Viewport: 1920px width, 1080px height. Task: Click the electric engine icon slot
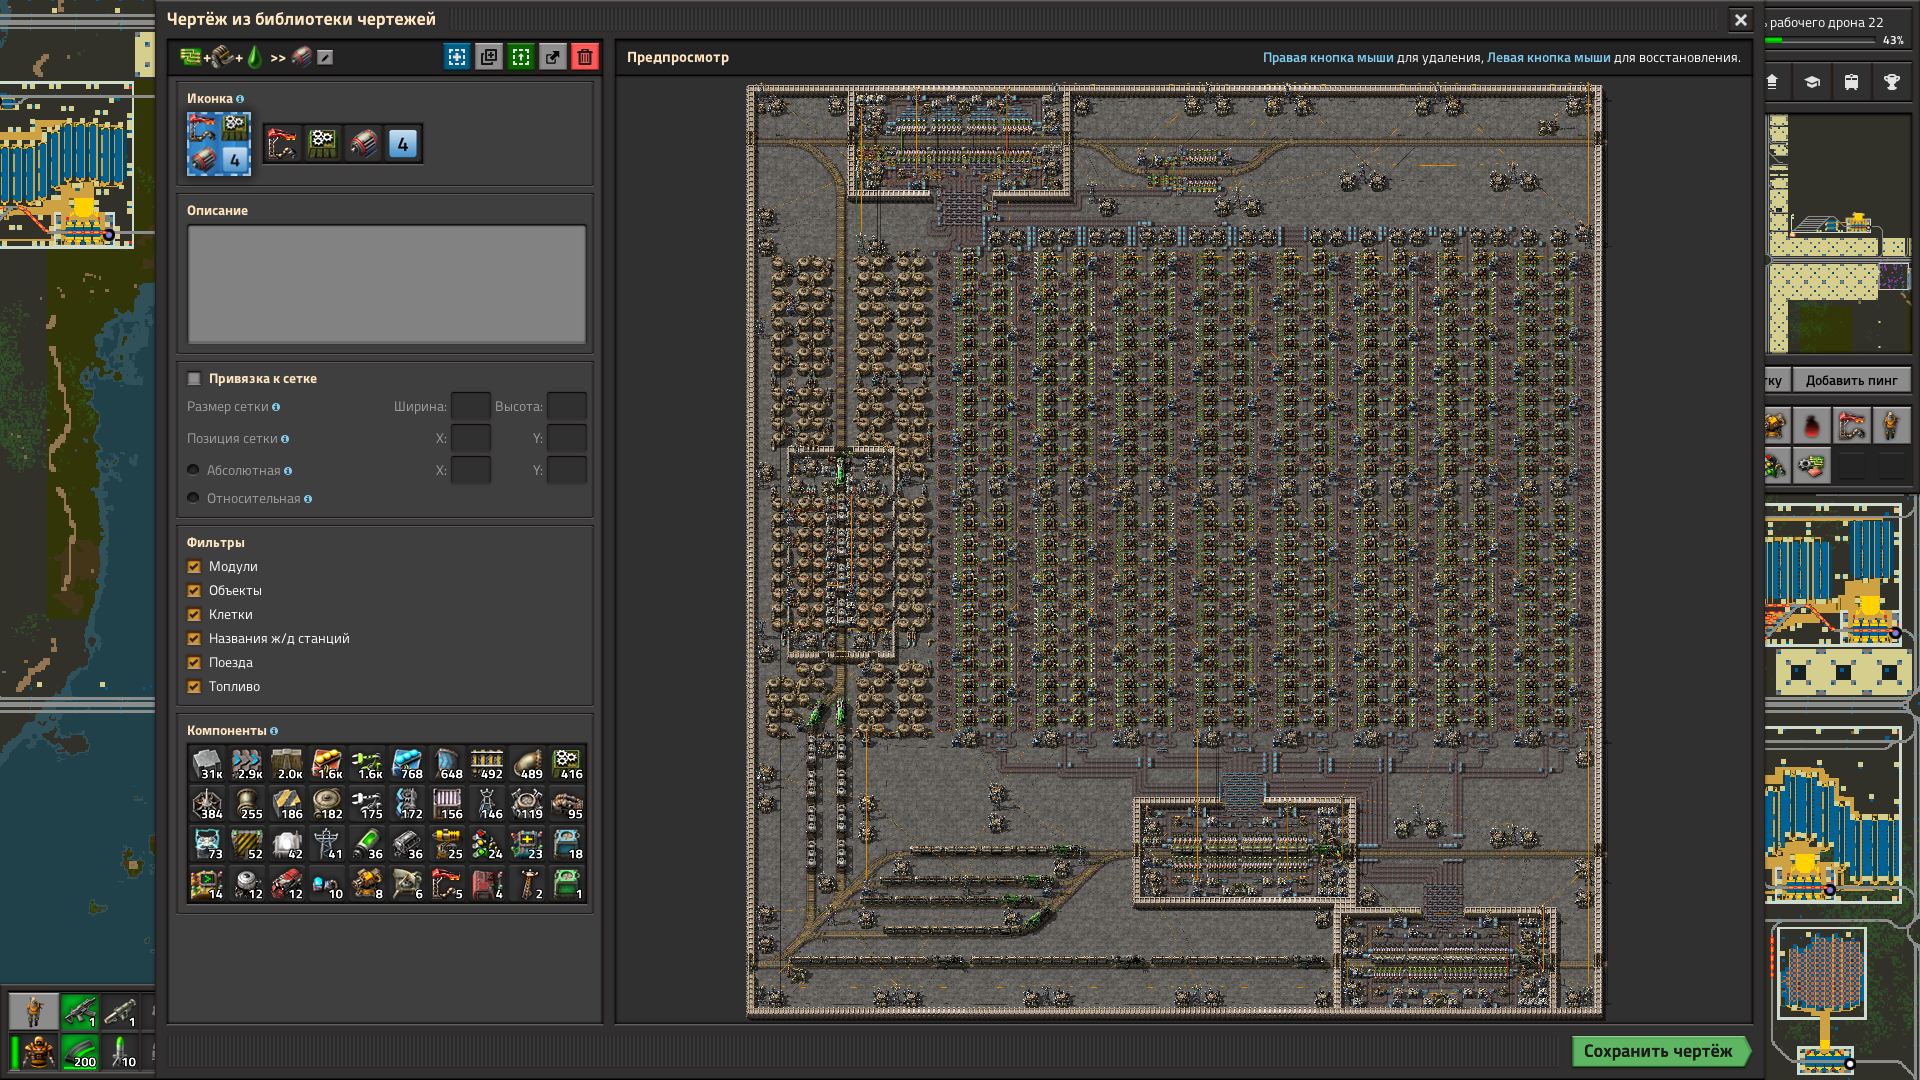coord(363,144)
